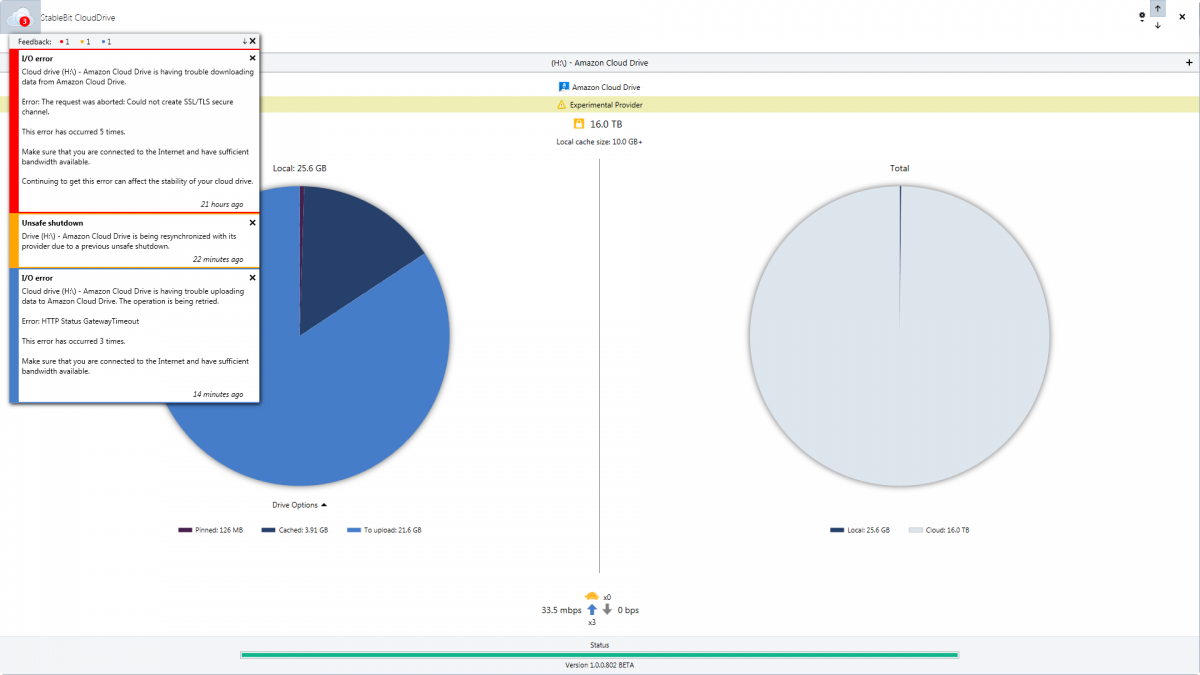Viewport: 1200px width, 675px height.
Task: Click the Pinned: 126 MB legend swatch
Action: pyautogui.click(x=185, y=530)
